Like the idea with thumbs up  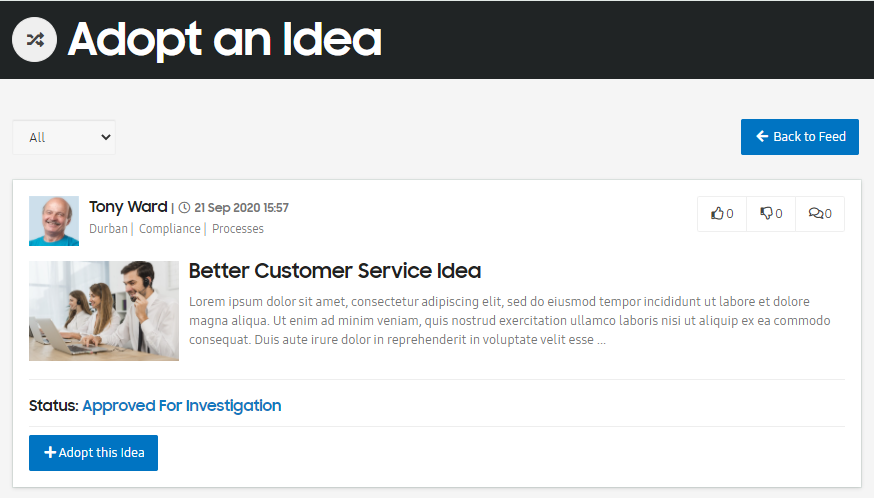722,214
